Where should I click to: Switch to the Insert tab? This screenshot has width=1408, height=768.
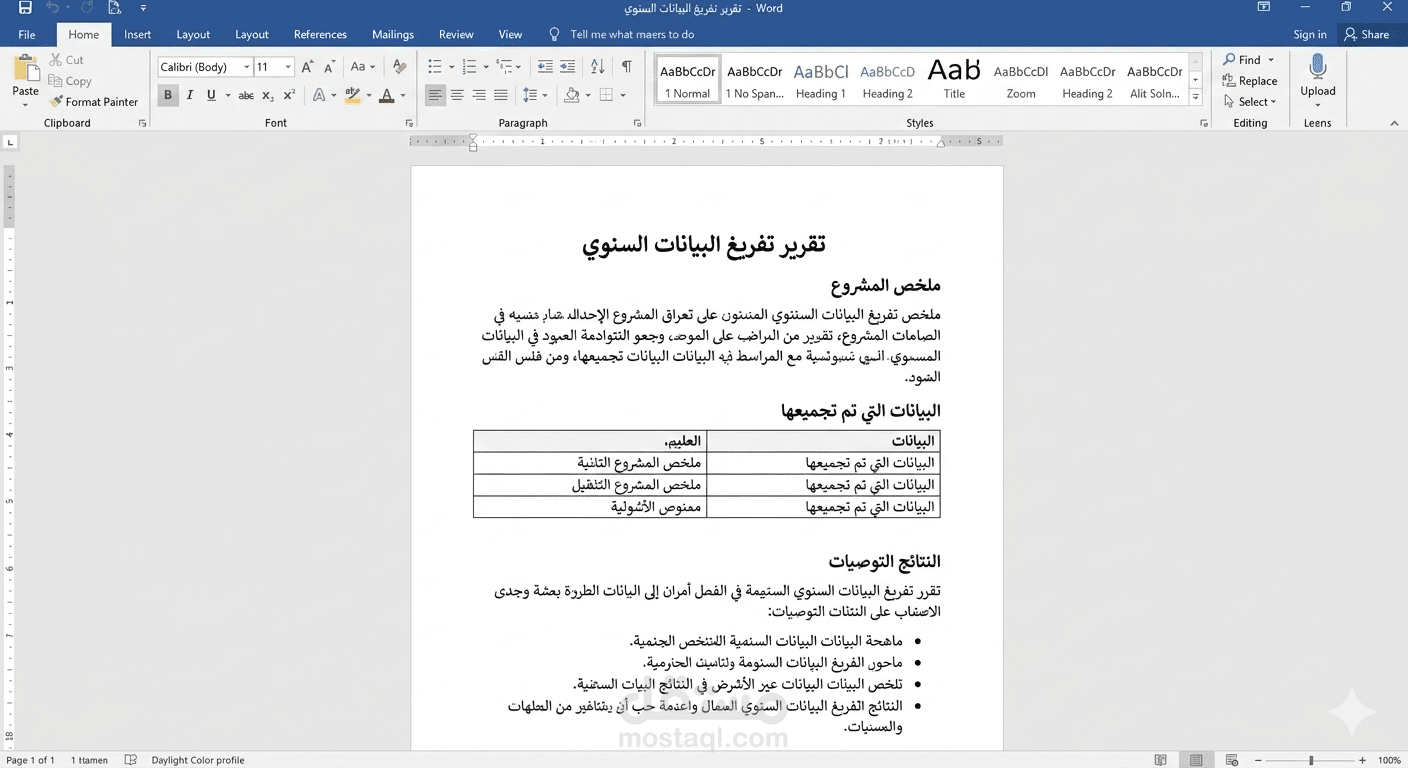[x=138, y=34]
